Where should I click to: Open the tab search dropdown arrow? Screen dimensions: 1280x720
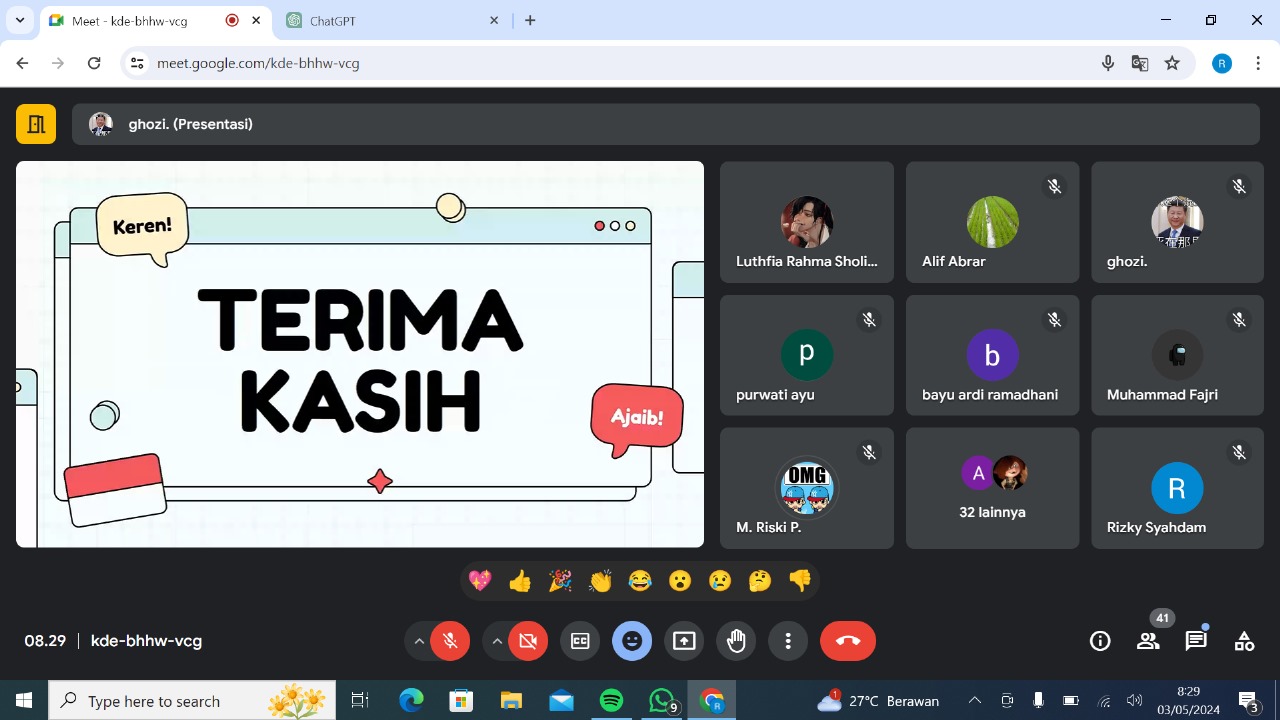(20, 20)
